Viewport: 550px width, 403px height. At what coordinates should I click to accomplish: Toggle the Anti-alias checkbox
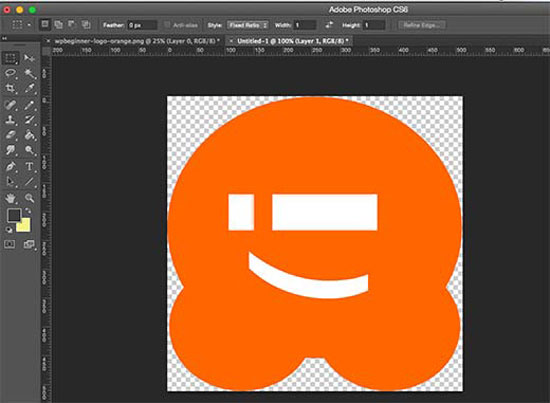pos(167,25)
